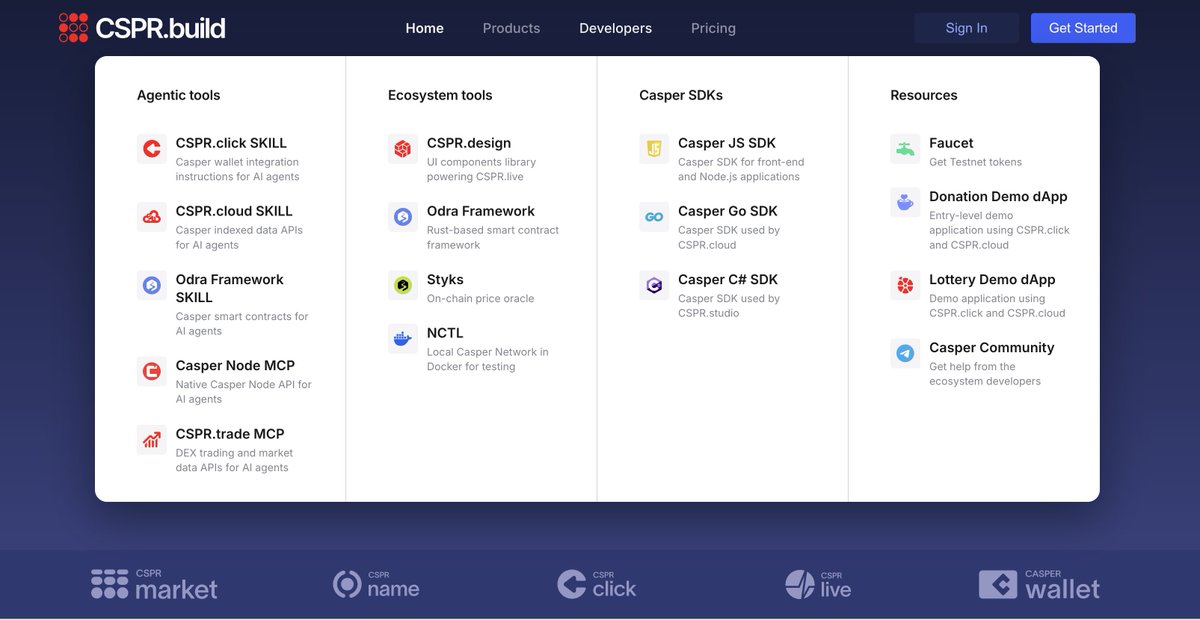Click the 'Ecosystem tools' column heading
1200x620 pixels.
click(440, 95)
